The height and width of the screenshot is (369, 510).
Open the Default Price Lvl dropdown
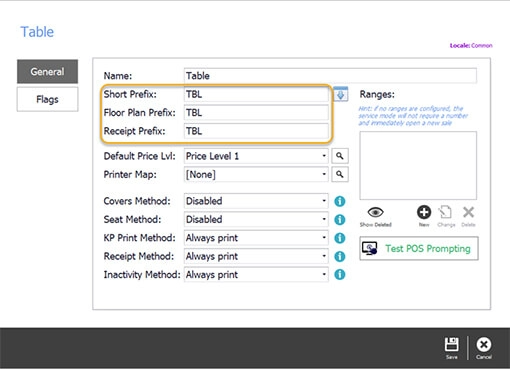(x=256, y=156)
